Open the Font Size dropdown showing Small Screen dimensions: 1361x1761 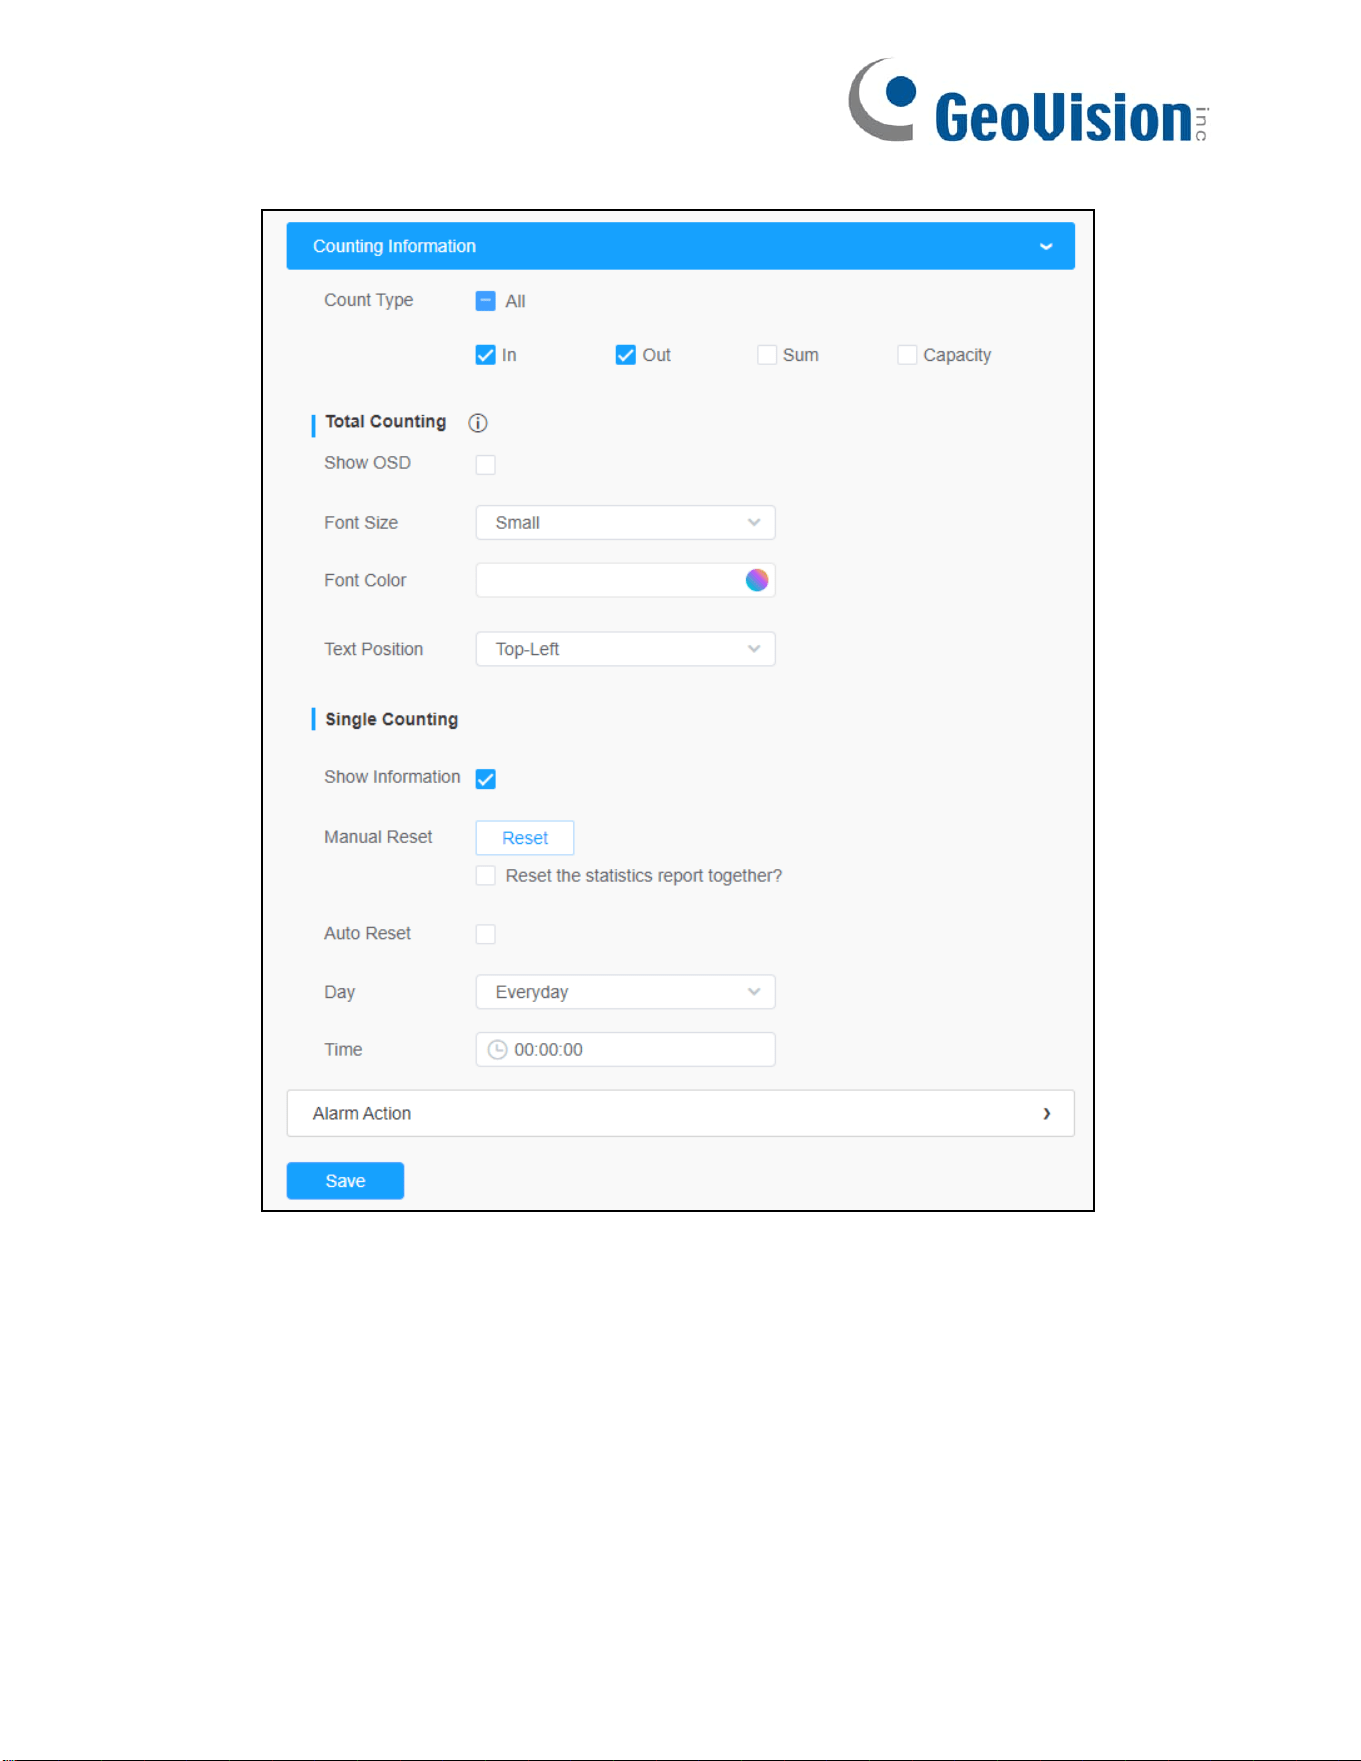pos(626,523)
